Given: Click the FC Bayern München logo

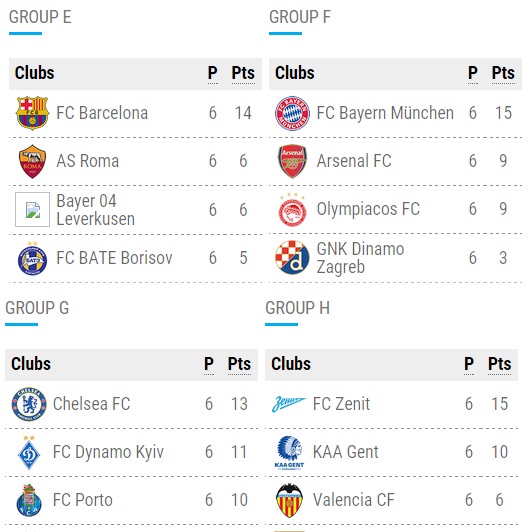Looking at the screenshot, I should (292, 113).
